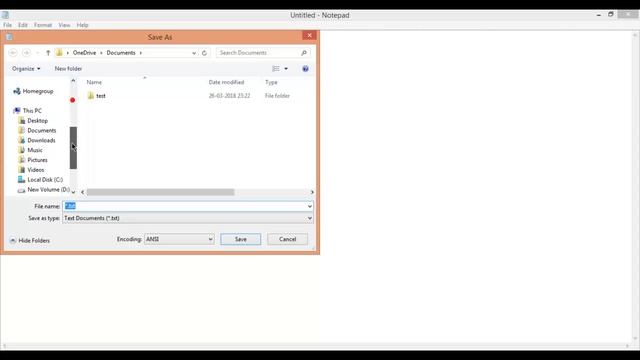The image size is (640, 360).
Task: Click the Documents breadcrumb in address bar
Action: 121,53
